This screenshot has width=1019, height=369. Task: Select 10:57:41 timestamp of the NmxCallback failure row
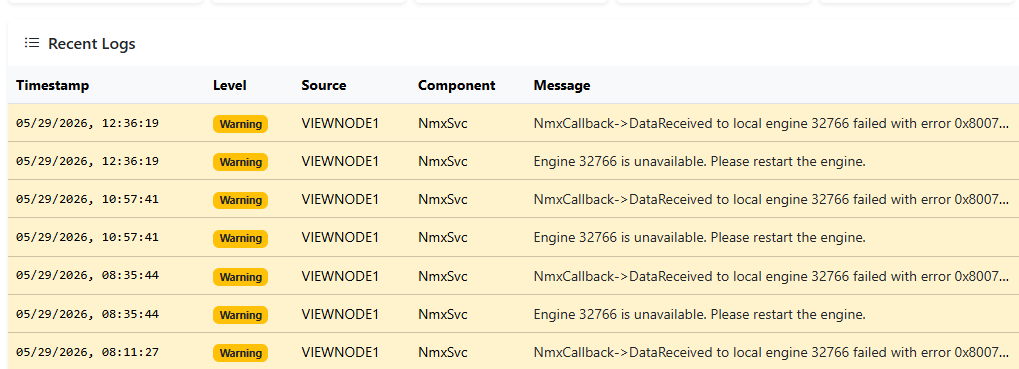[87, 199]
